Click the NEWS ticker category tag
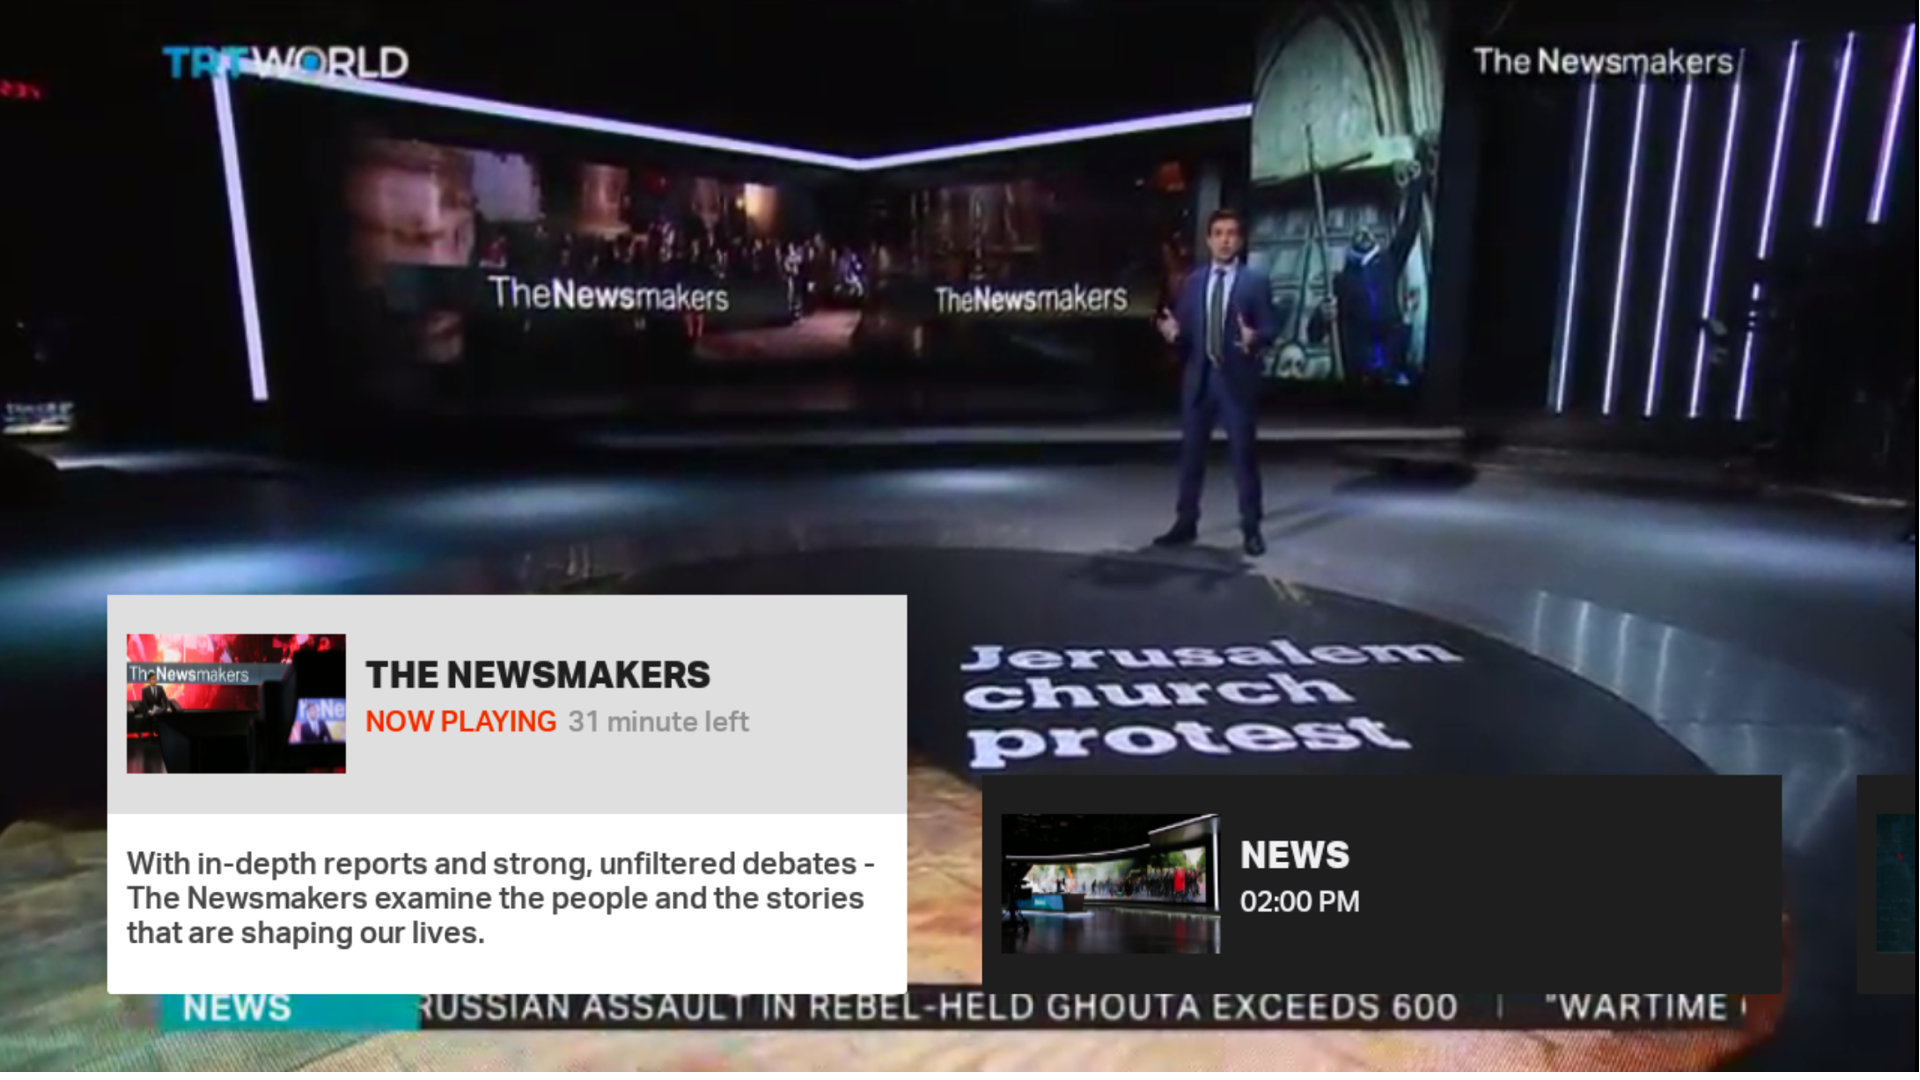This screenshot has height=1080, width=1920. click(237, 1006)
